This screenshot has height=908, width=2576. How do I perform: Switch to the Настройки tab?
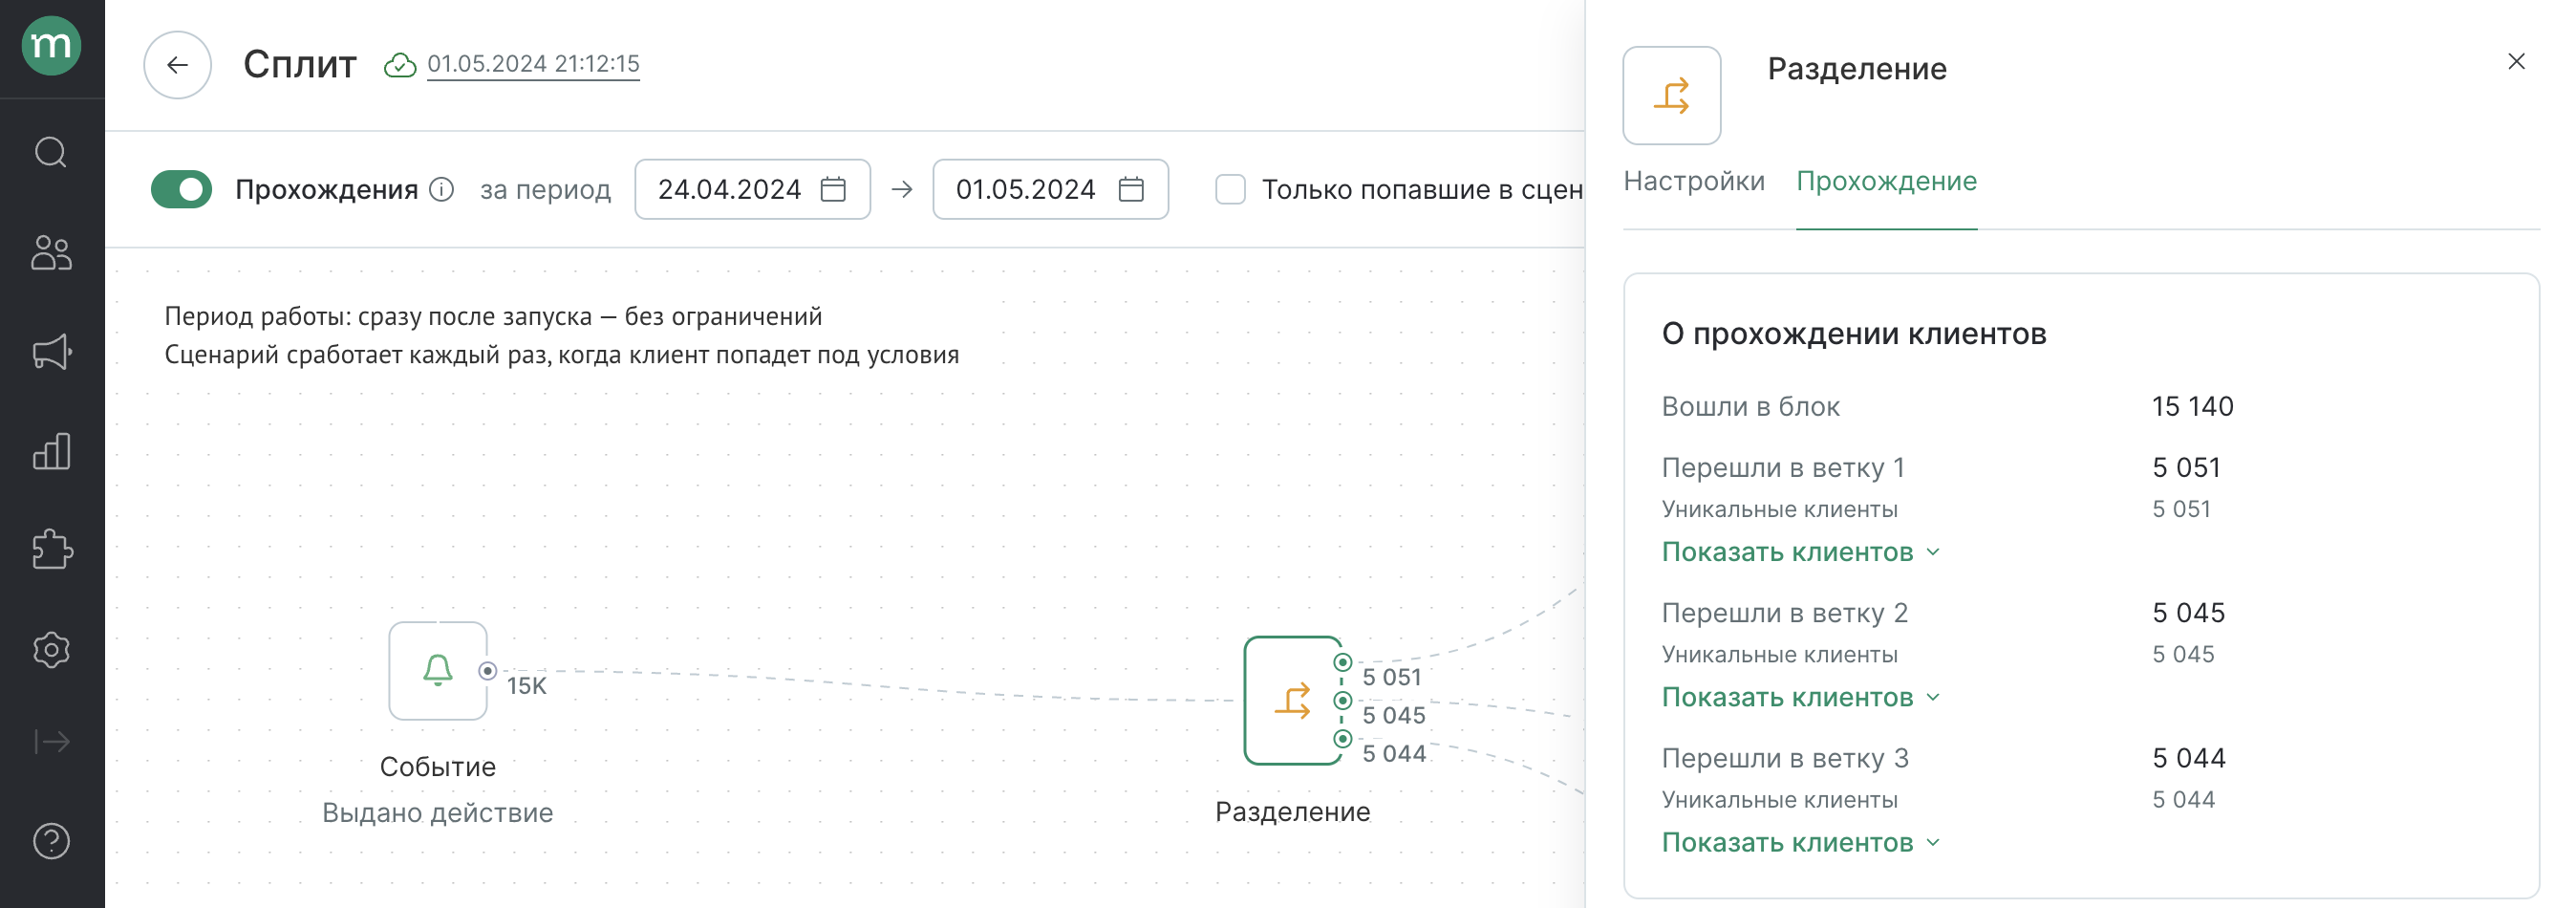point(1694,181)
